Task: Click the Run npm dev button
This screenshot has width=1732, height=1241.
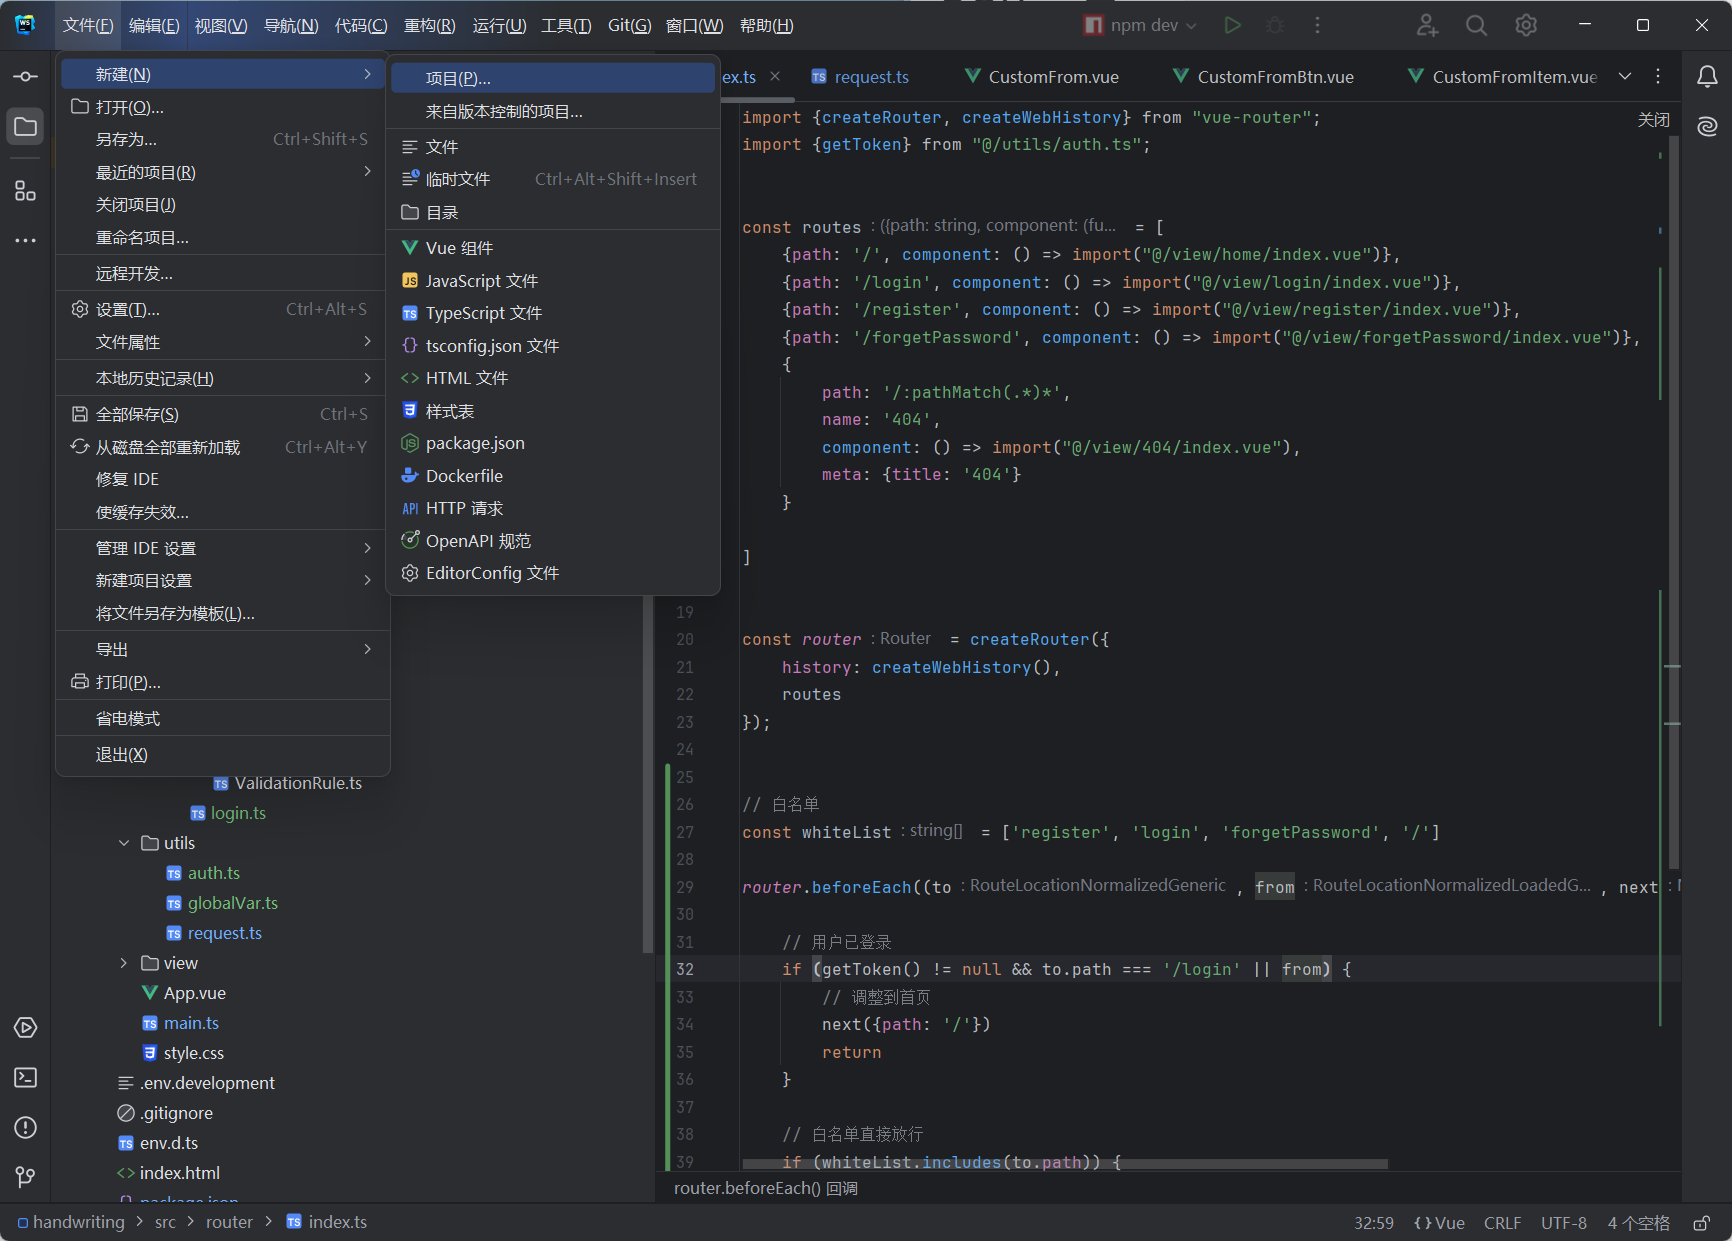Action: click(1232, 26)
